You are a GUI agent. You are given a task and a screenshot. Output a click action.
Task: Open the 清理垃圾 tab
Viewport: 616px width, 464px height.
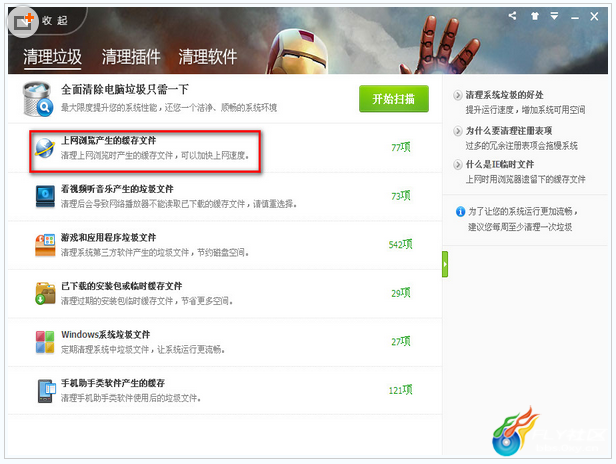tap(52, 57)
